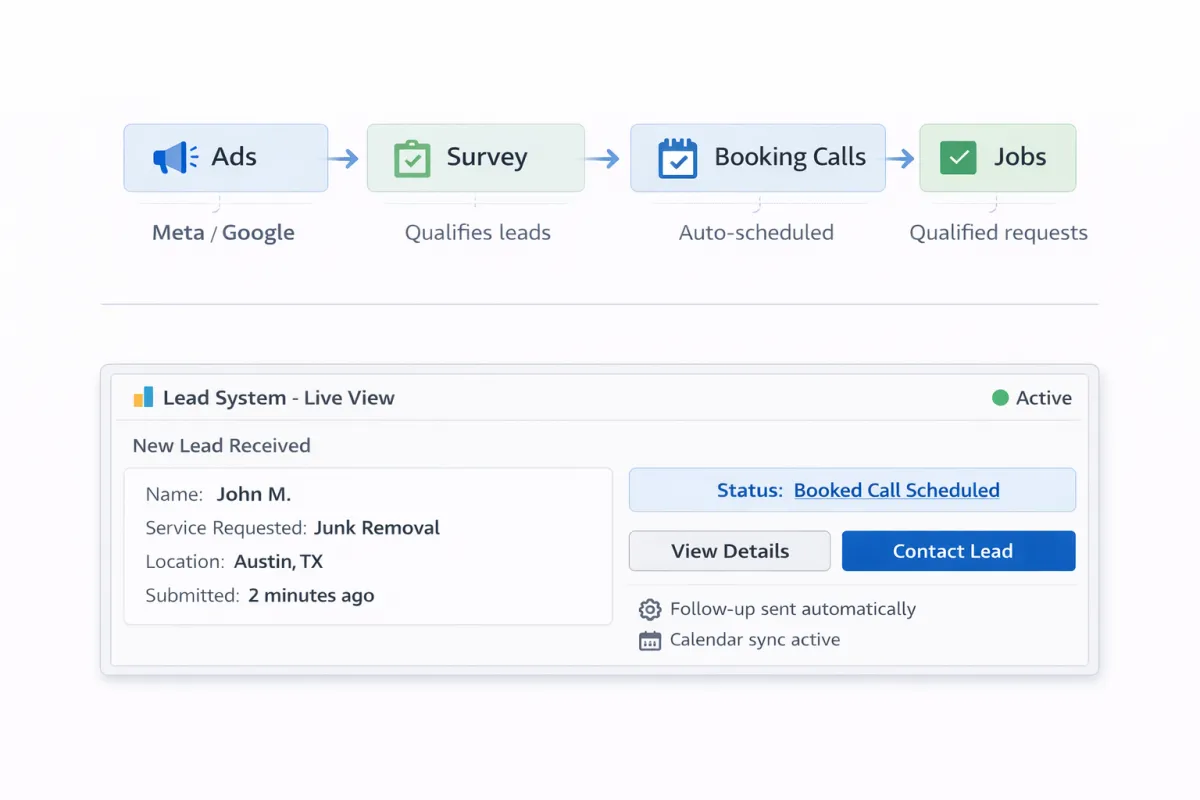The image size is (1200, 800).
Task: Click the Lead System bar chart logo
Action: click(144, 398)
